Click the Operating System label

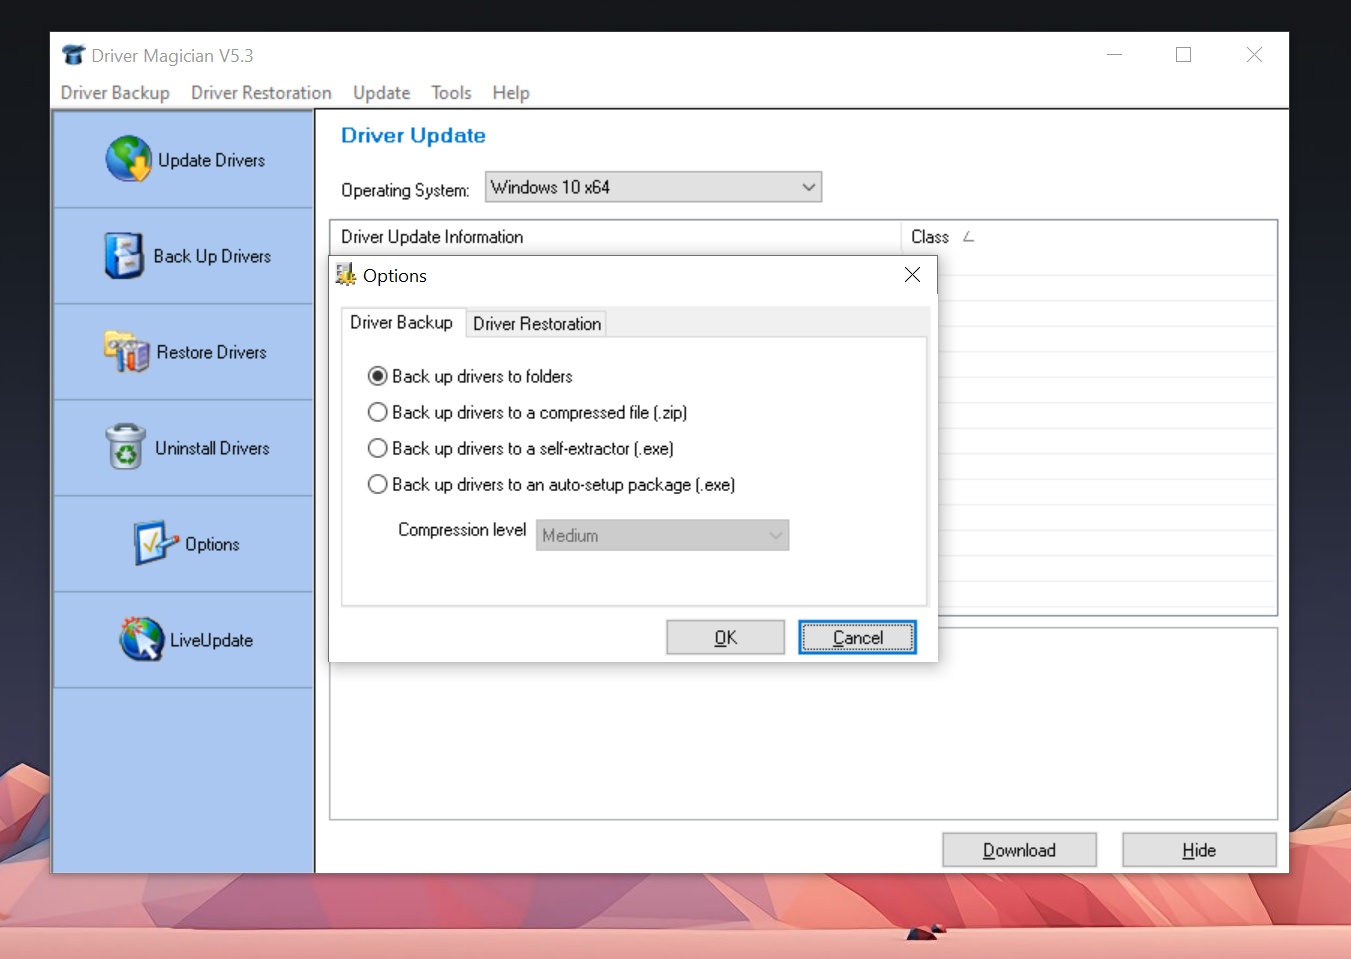click(x=405, y=190)
